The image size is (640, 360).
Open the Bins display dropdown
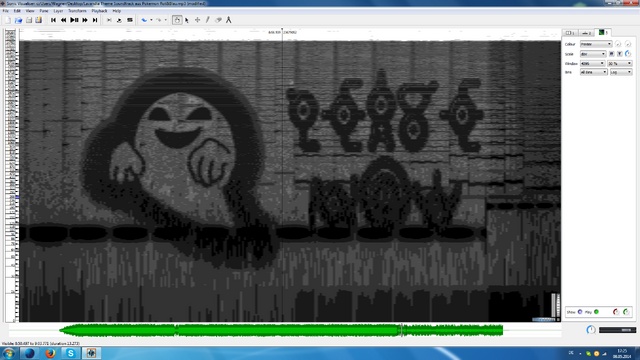tap(594, 72)
